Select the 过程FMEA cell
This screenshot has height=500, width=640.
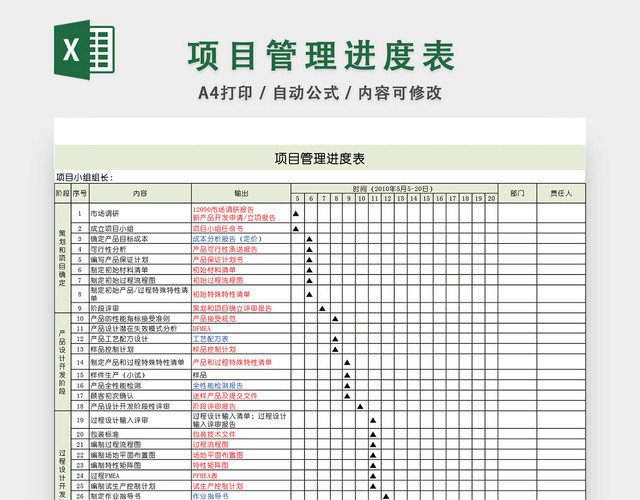140,476
